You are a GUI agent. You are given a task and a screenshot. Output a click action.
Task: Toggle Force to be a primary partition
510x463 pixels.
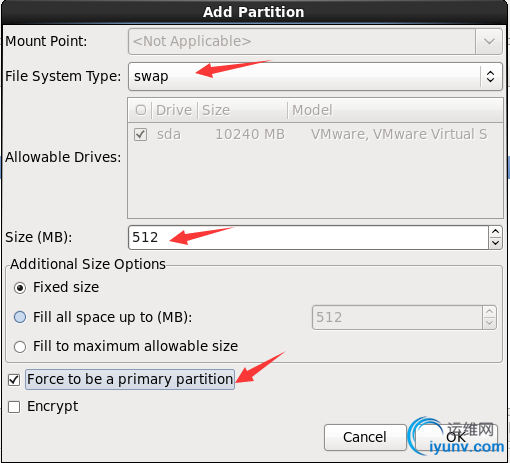pos(14,380)
